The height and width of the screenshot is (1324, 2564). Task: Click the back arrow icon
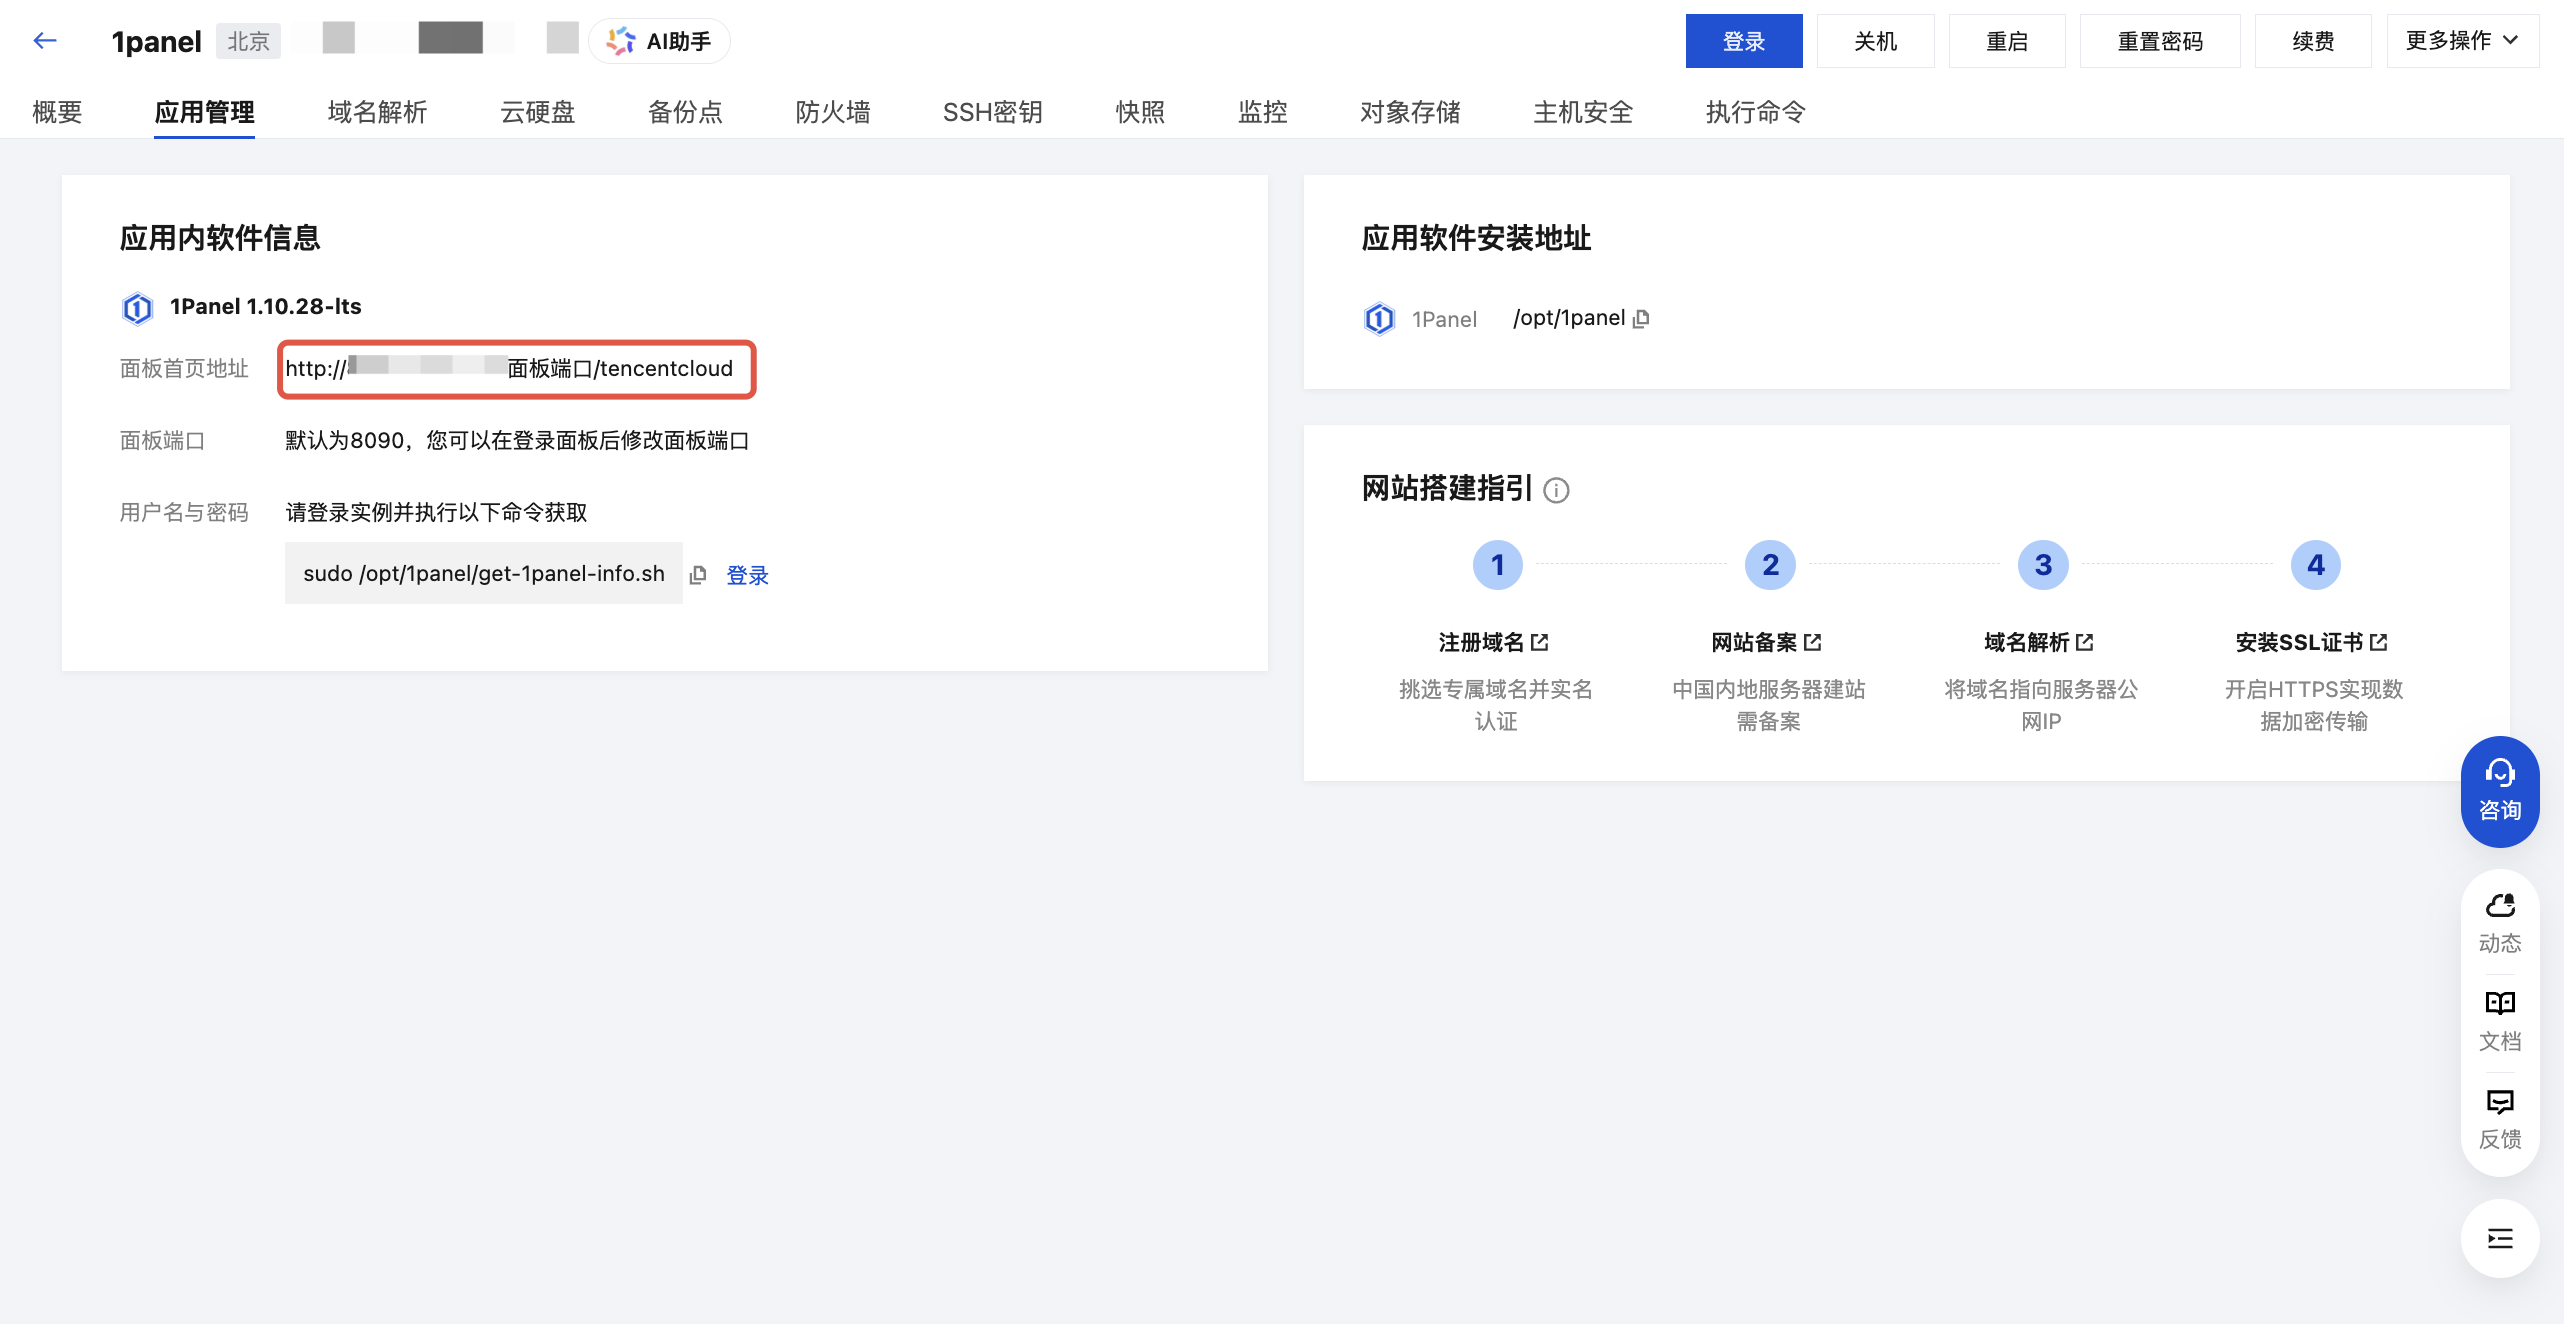coord(44,41)
